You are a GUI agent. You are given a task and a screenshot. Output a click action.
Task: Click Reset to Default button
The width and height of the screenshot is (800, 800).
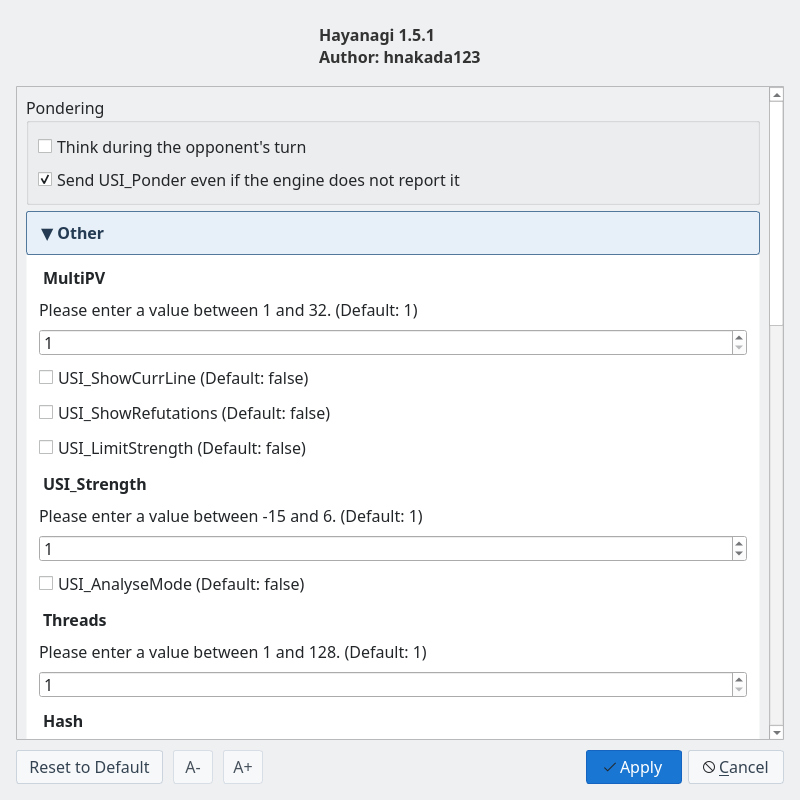click(89, 767)
